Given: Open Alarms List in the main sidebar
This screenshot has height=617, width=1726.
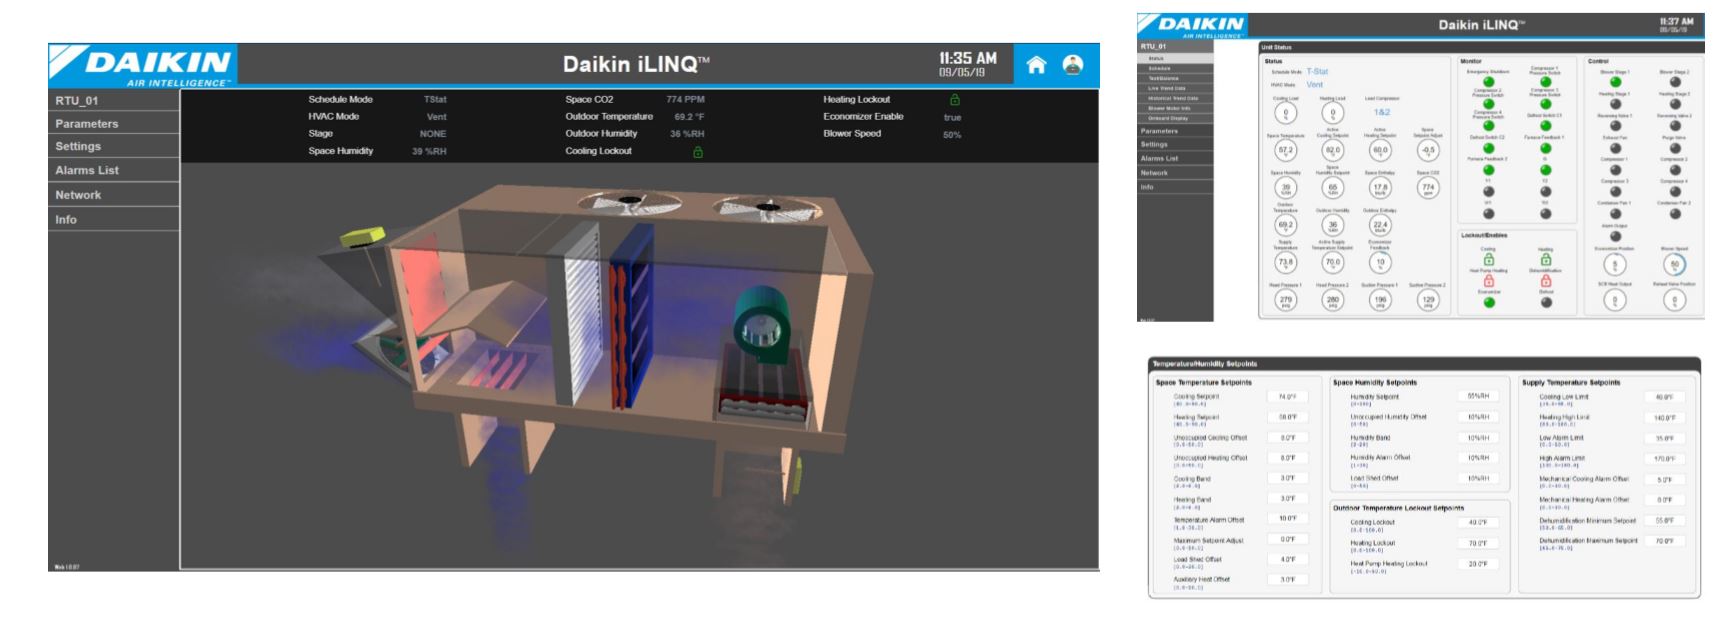Looking at the screenshot, I should coord(114,171).
